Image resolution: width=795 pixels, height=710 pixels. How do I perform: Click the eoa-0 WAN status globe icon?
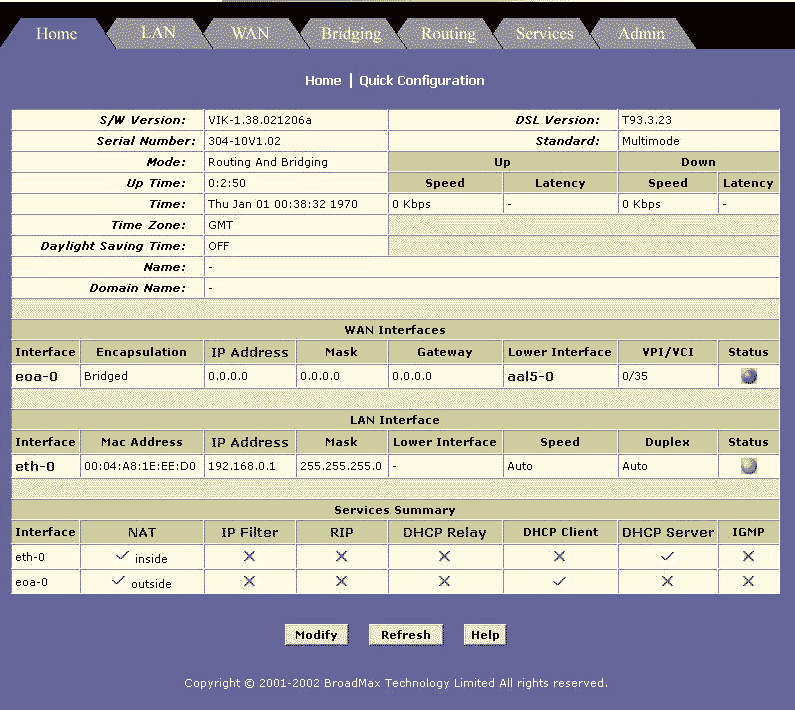[x=748, y=376]
